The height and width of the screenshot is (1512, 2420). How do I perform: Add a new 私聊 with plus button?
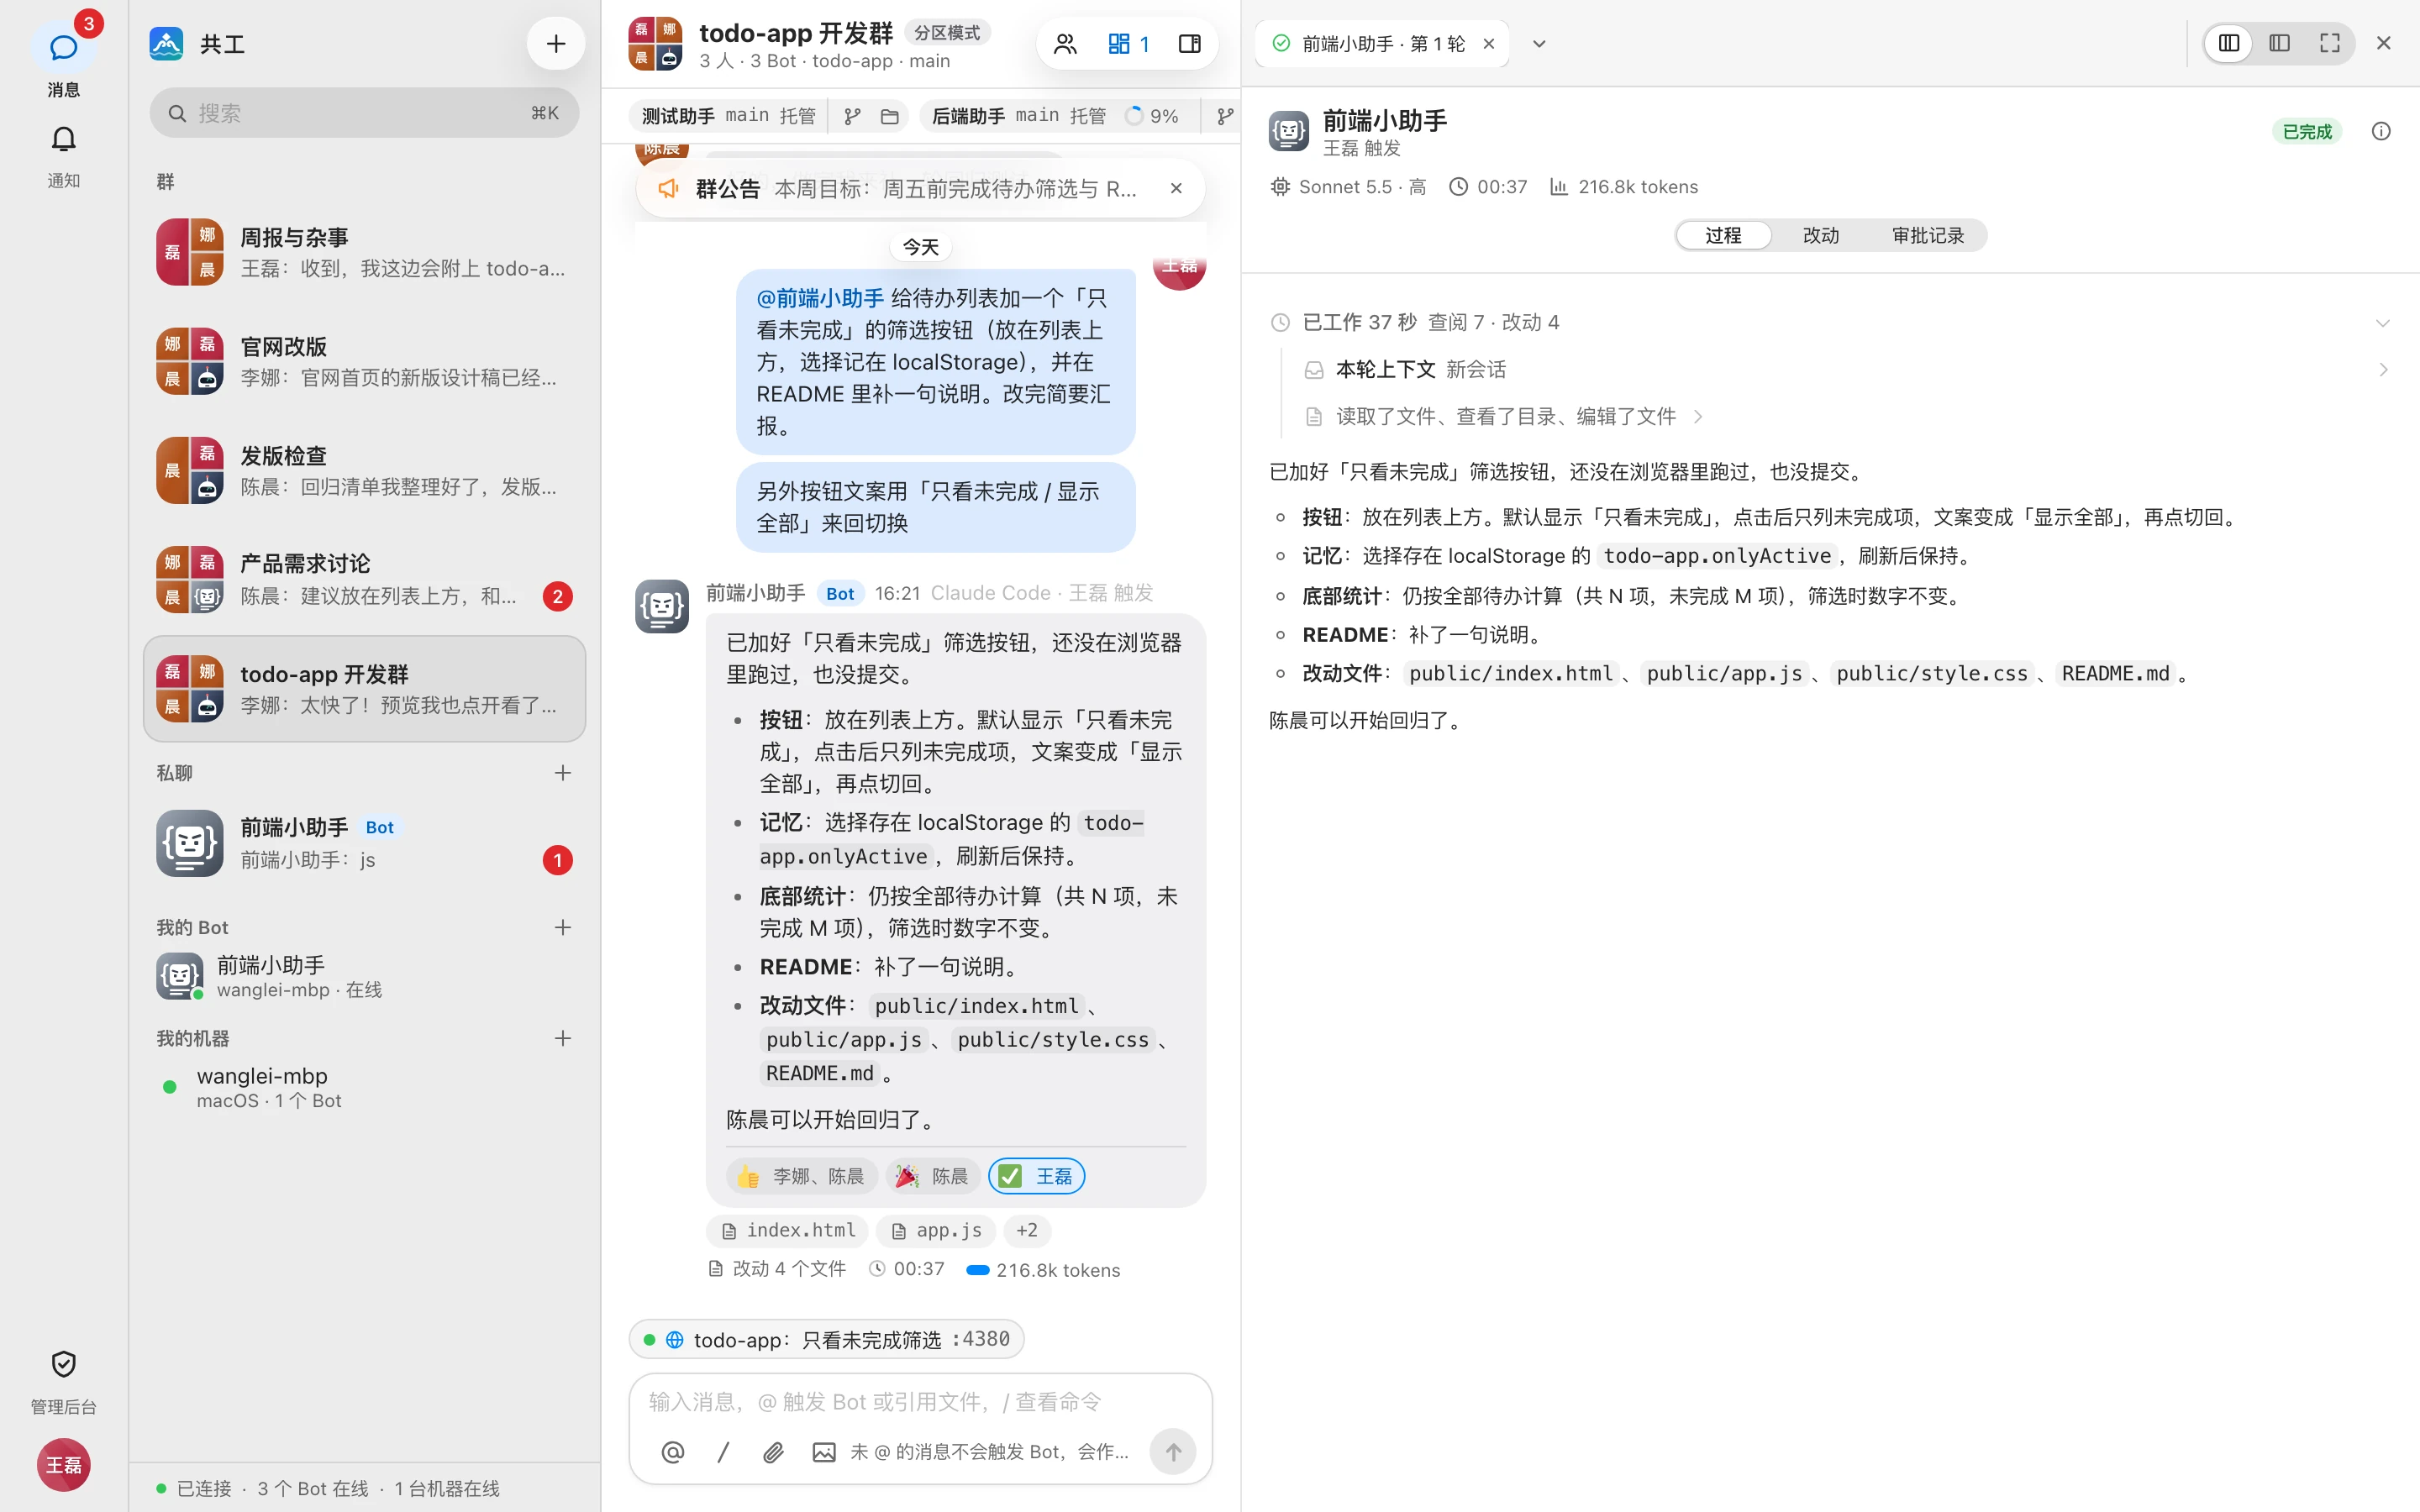click(x=563, y=772)
